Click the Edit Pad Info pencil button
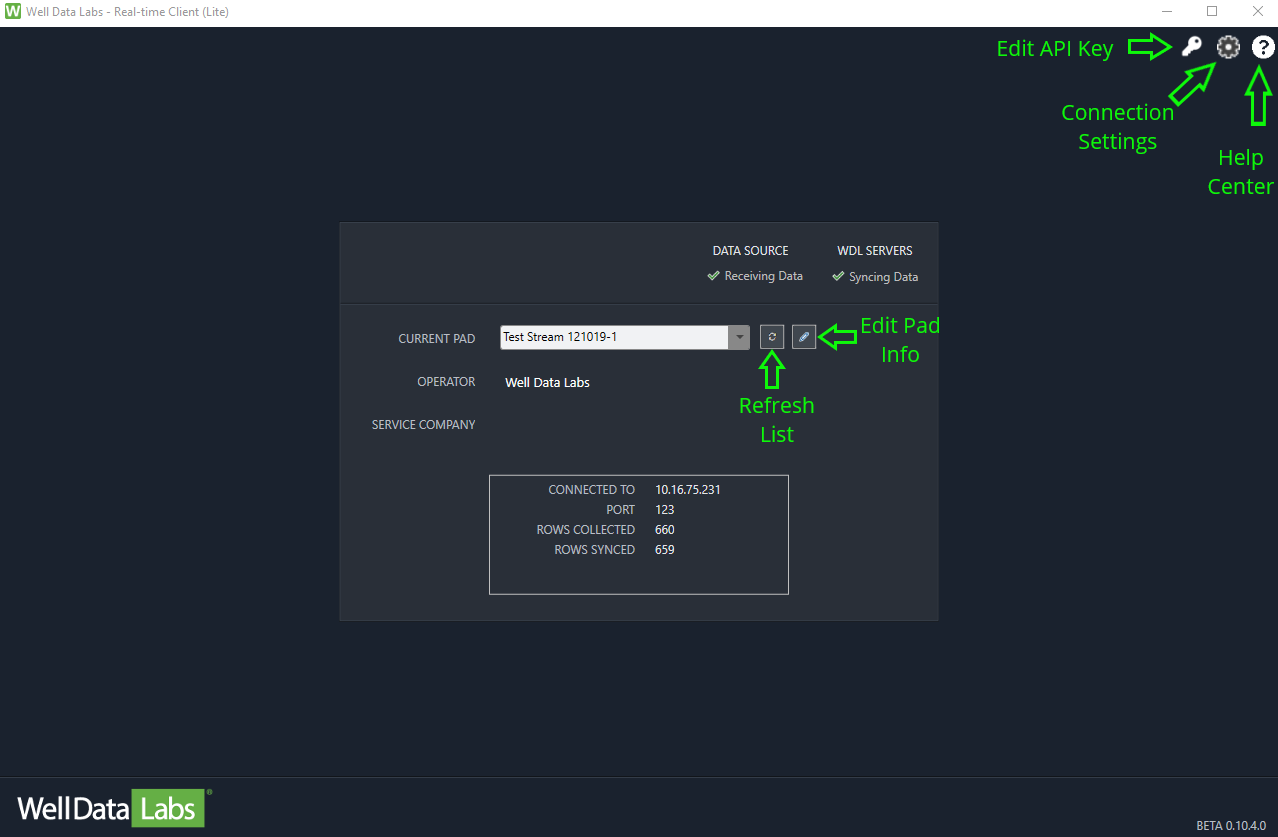Screen dimensions: 1278x837 804,337
